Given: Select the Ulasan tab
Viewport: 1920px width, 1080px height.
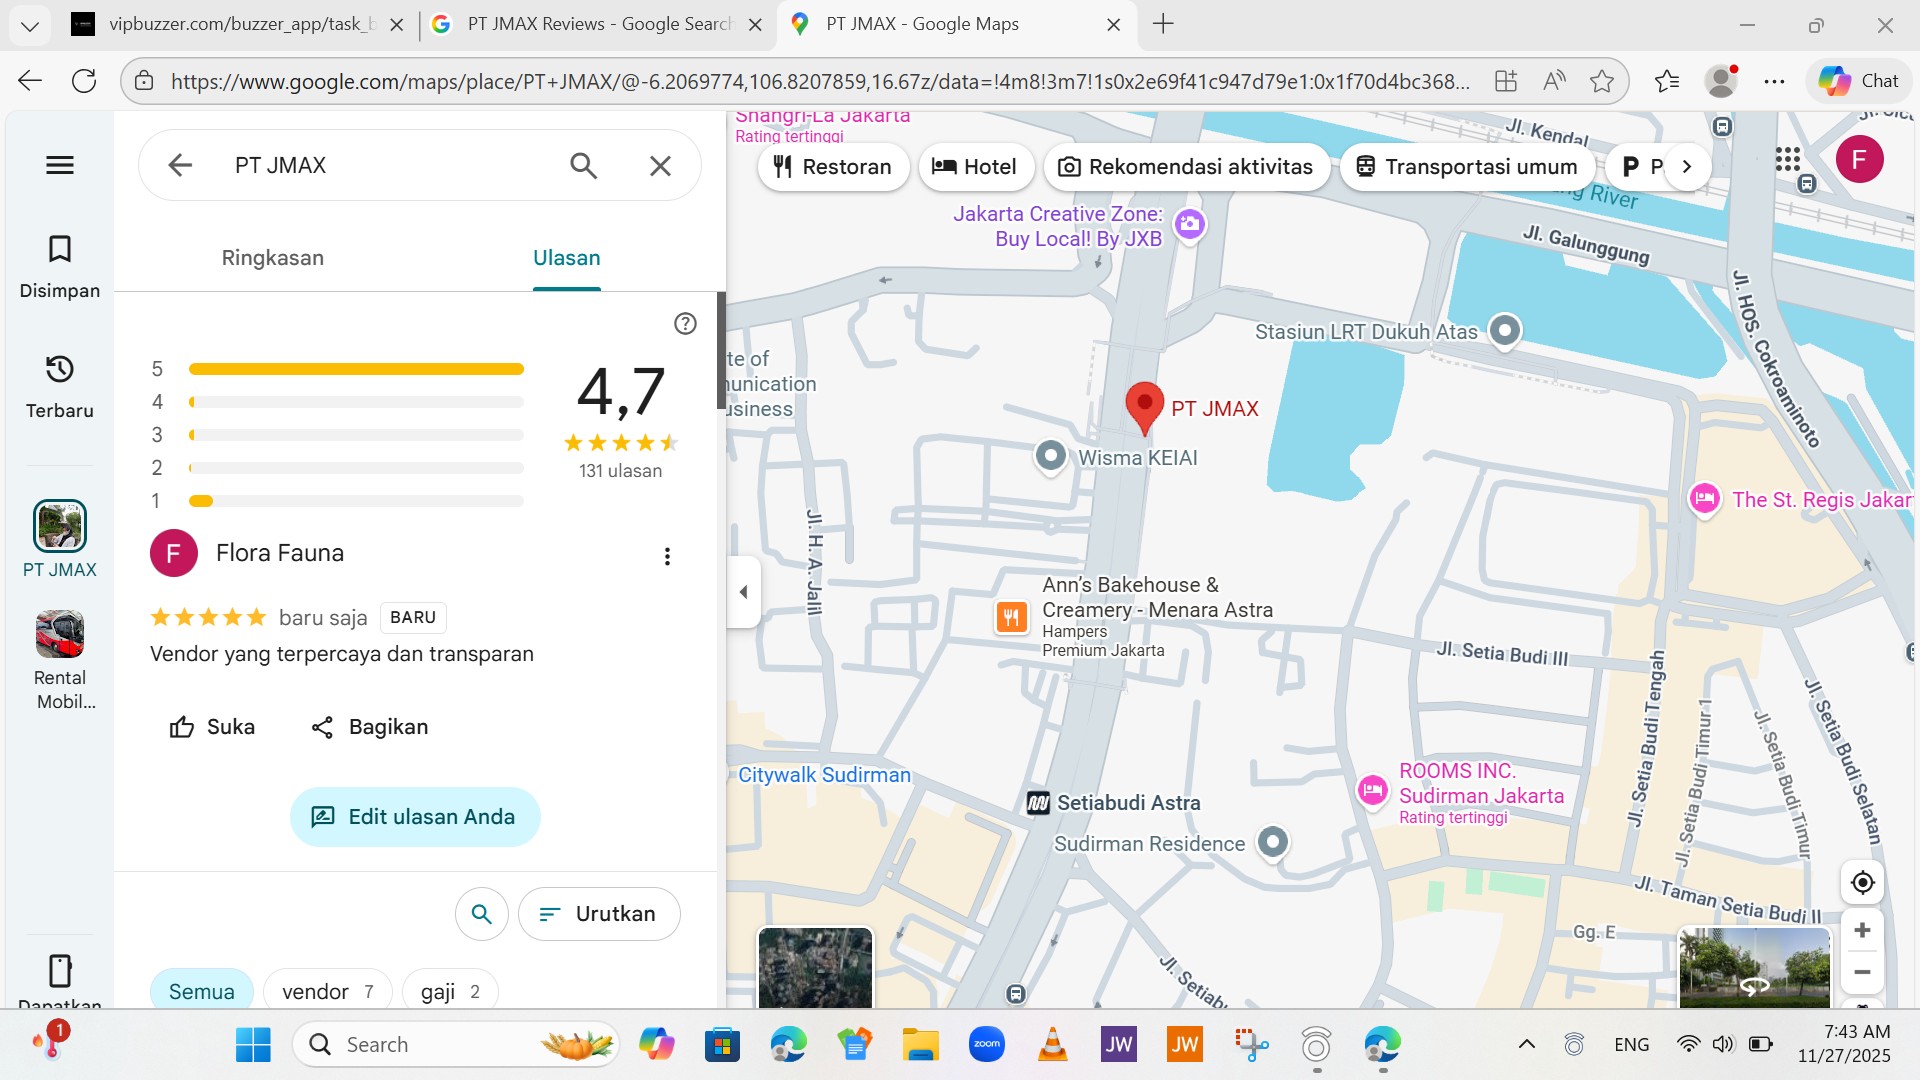Looking at the screenshot, I should tap(566, 258).
